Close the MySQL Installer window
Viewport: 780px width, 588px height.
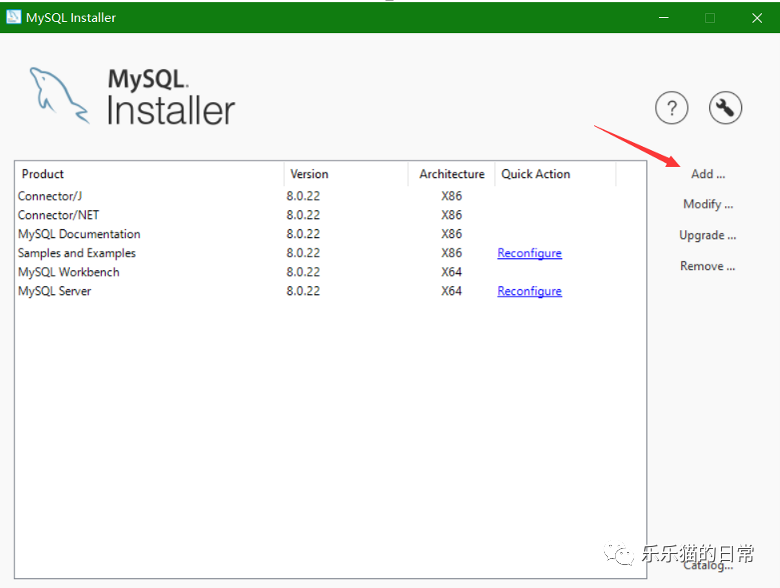point(757,17)
